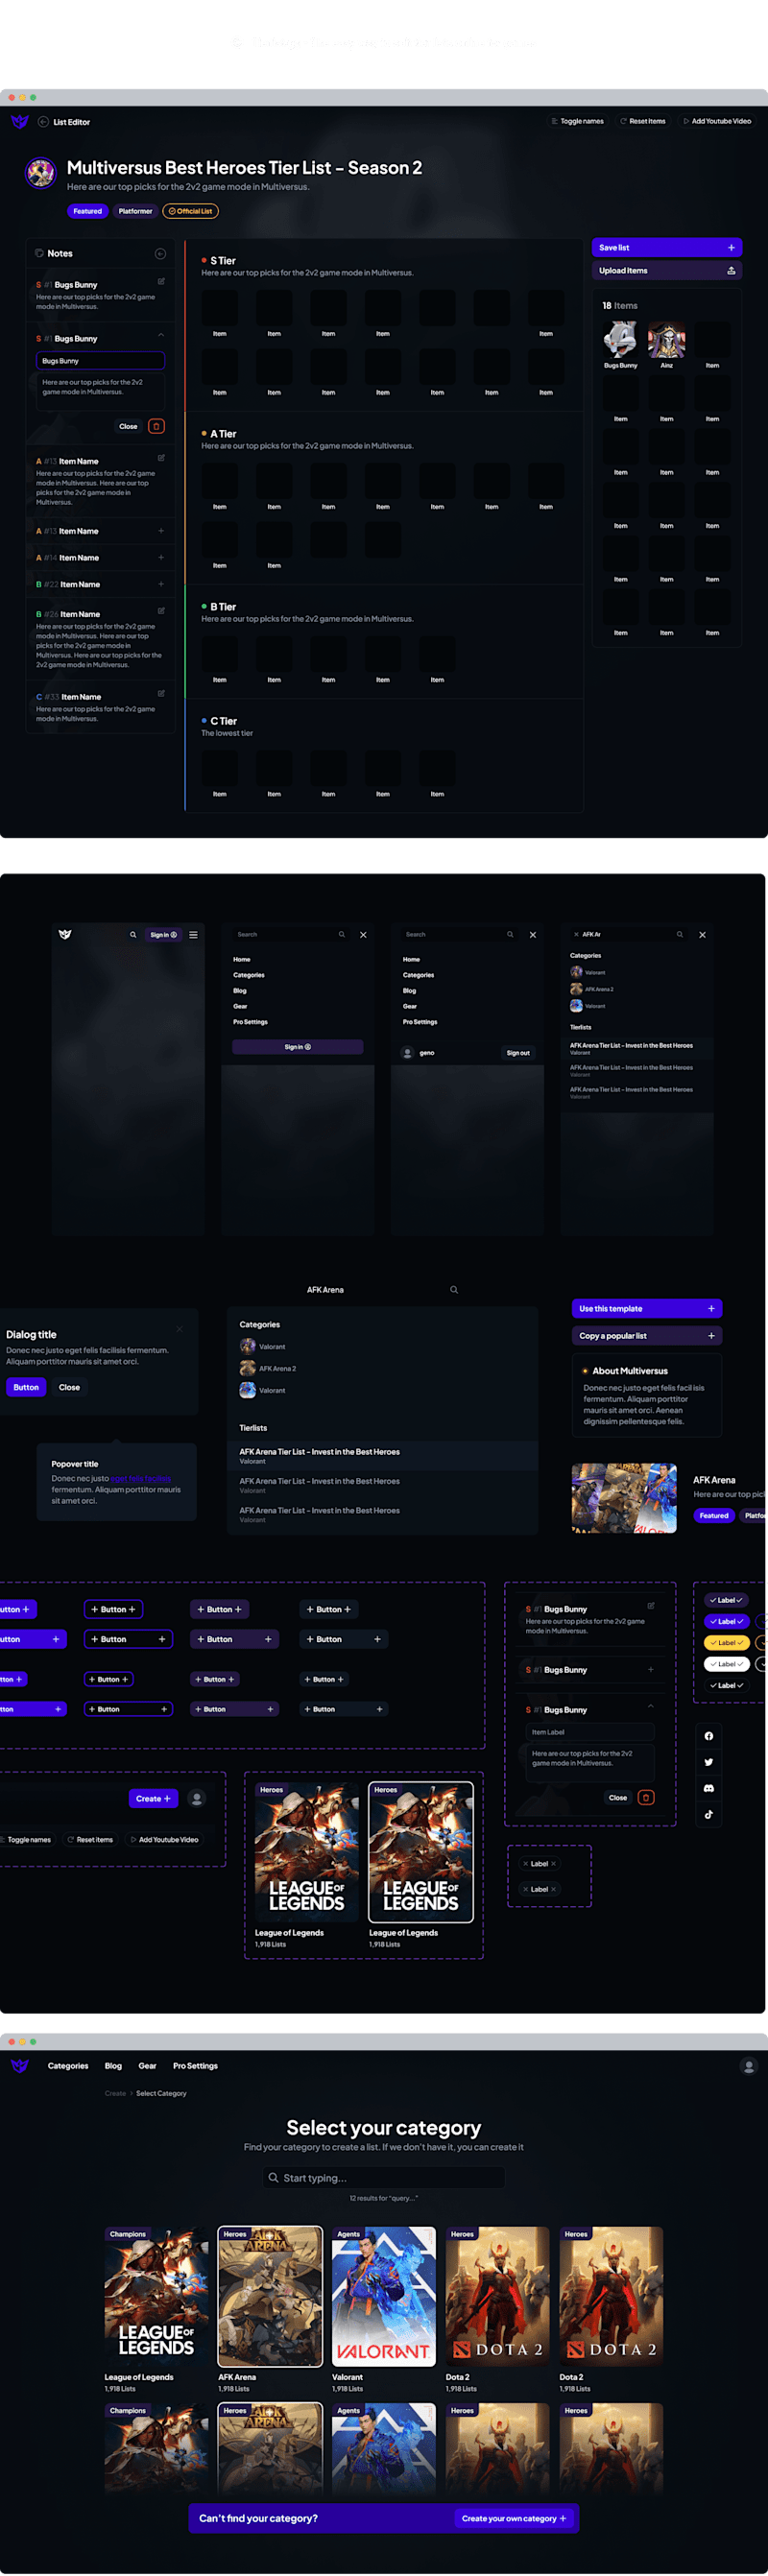Close the Dialog title box with X

click(180, 1329)
